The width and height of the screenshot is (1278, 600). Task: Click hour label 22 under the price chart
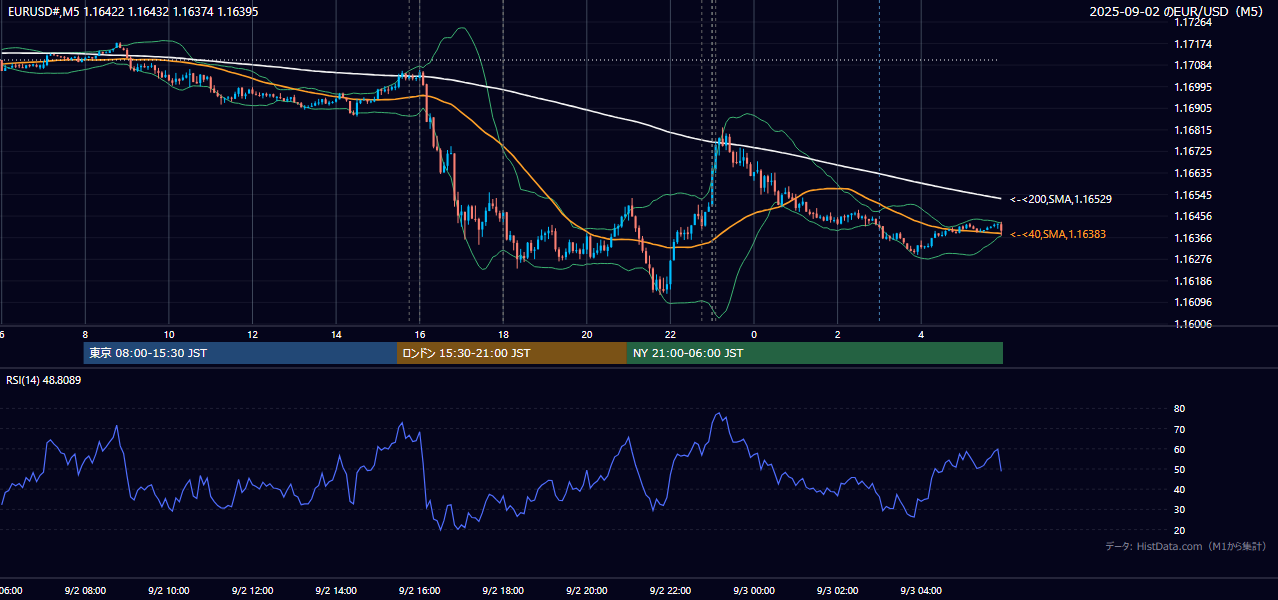[670, 334]
